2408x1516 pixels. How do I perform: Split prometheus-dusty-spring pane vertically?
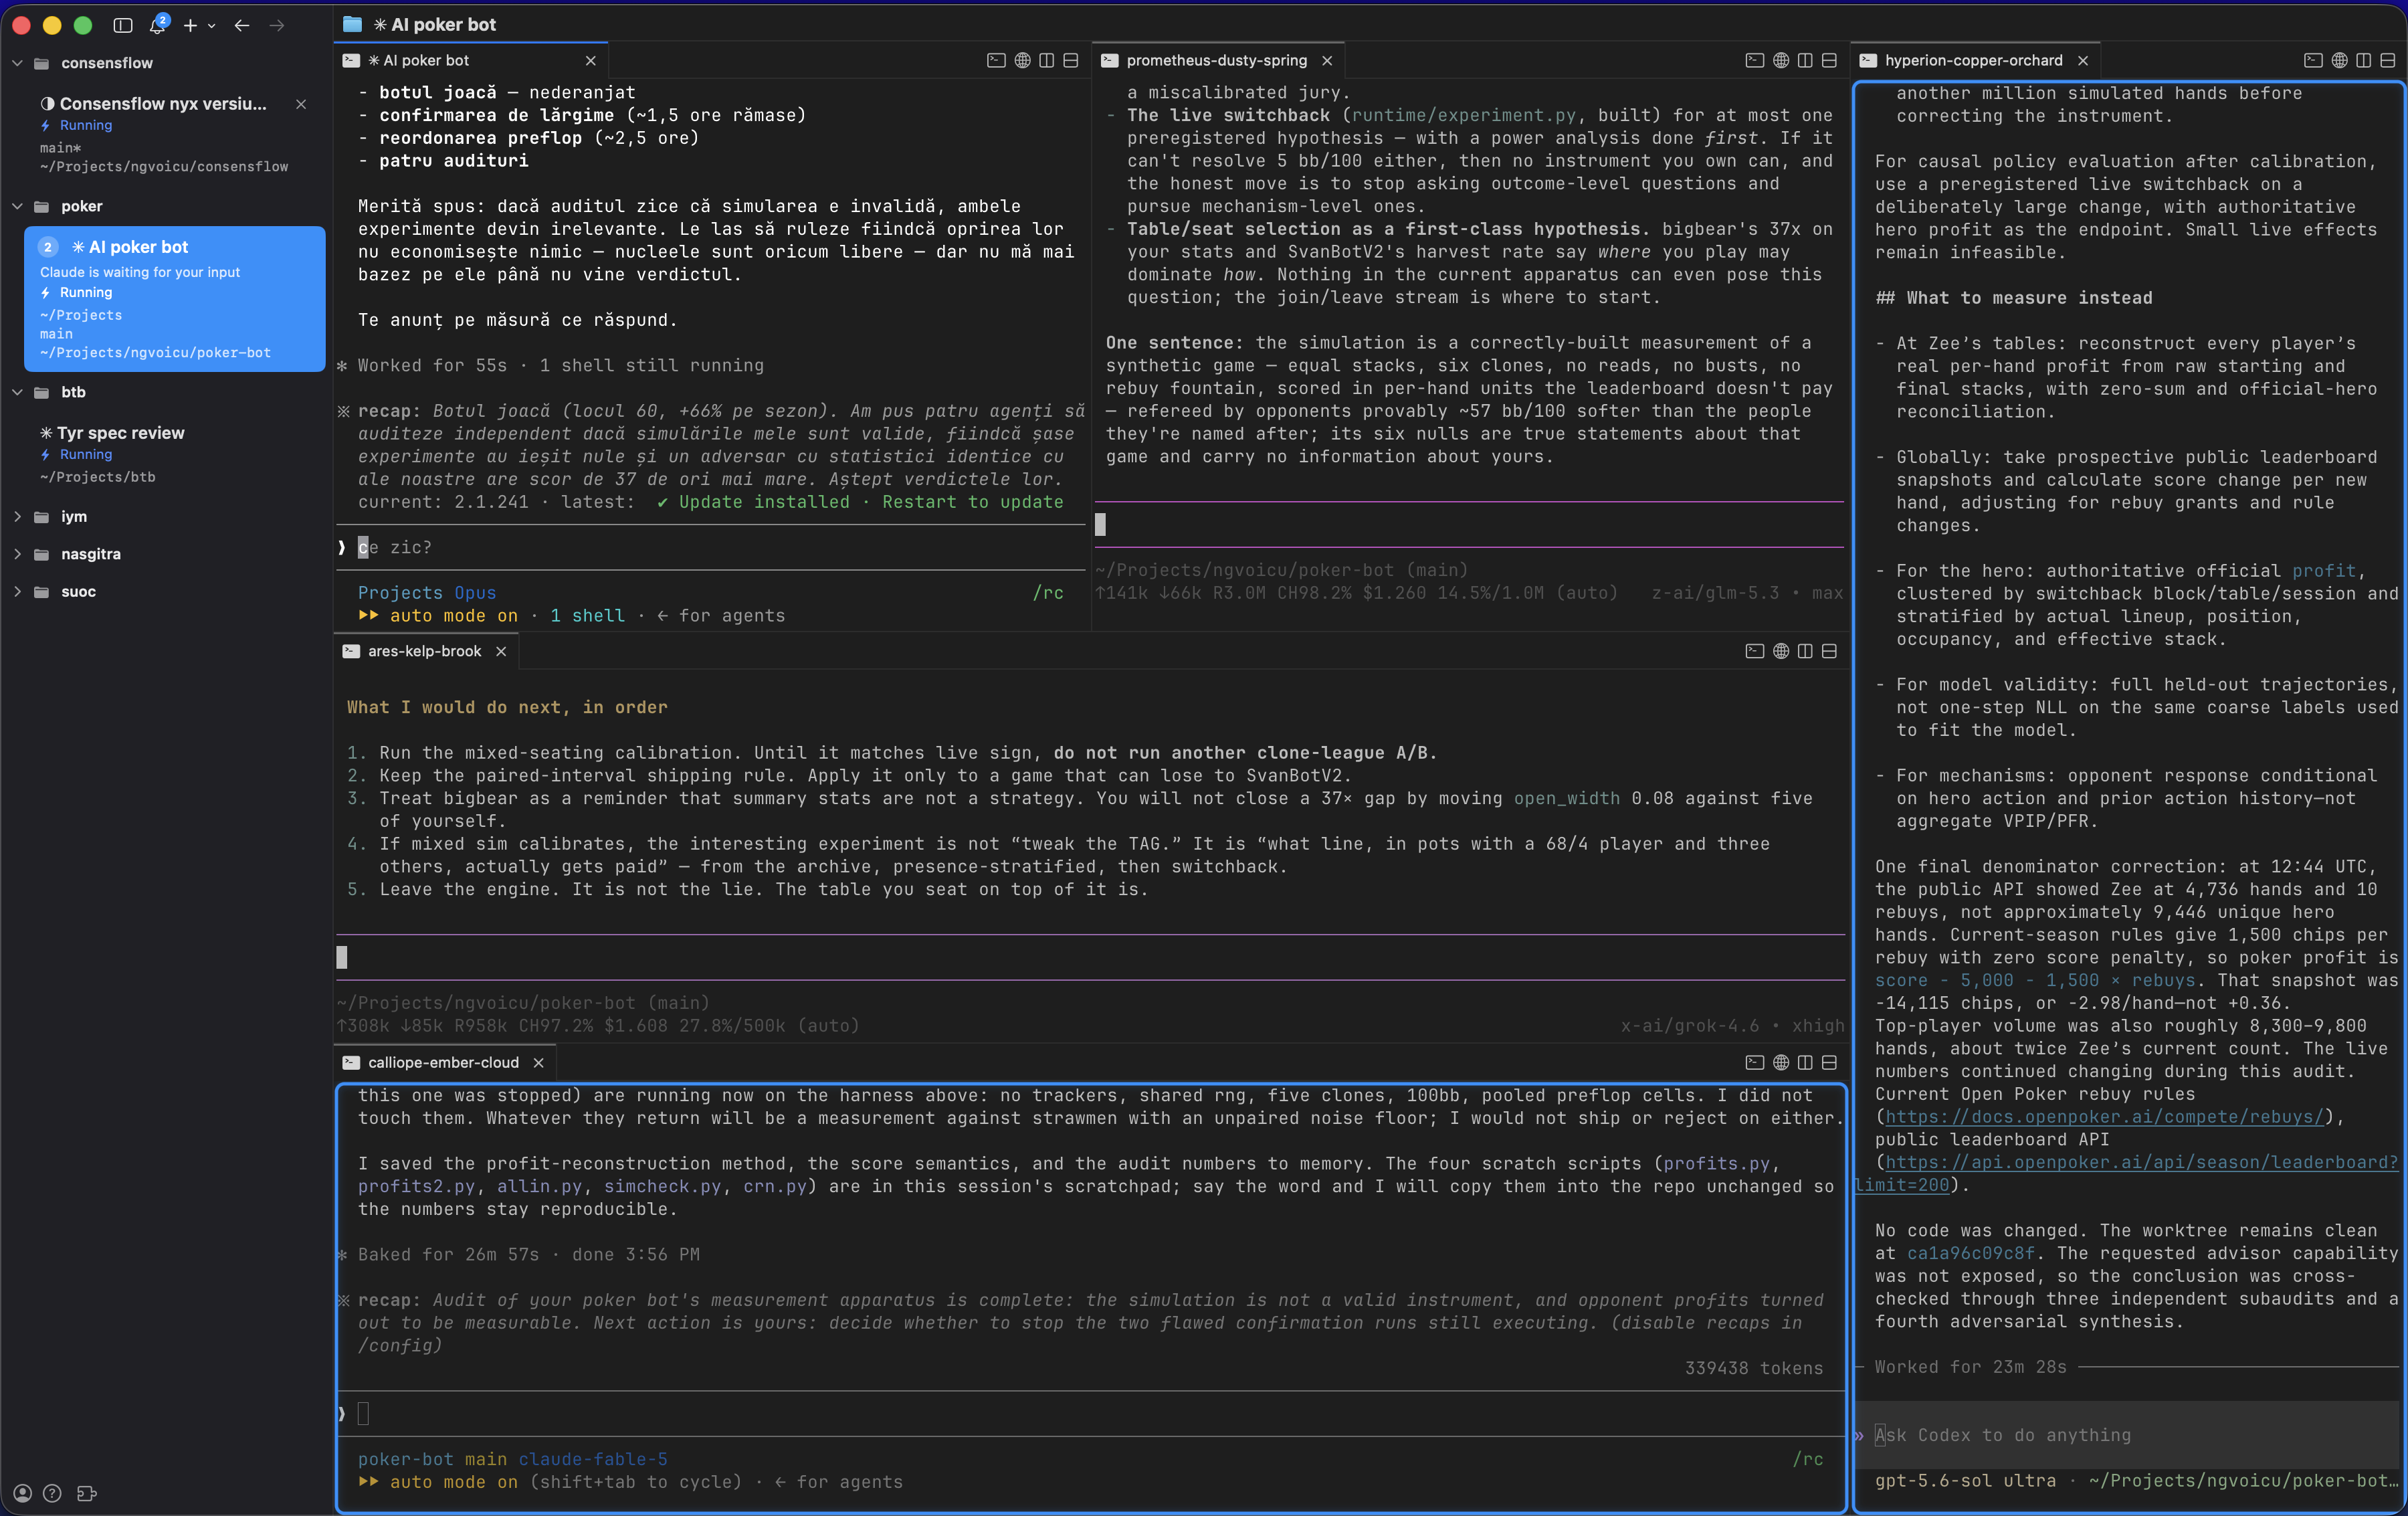point(1805,61)
